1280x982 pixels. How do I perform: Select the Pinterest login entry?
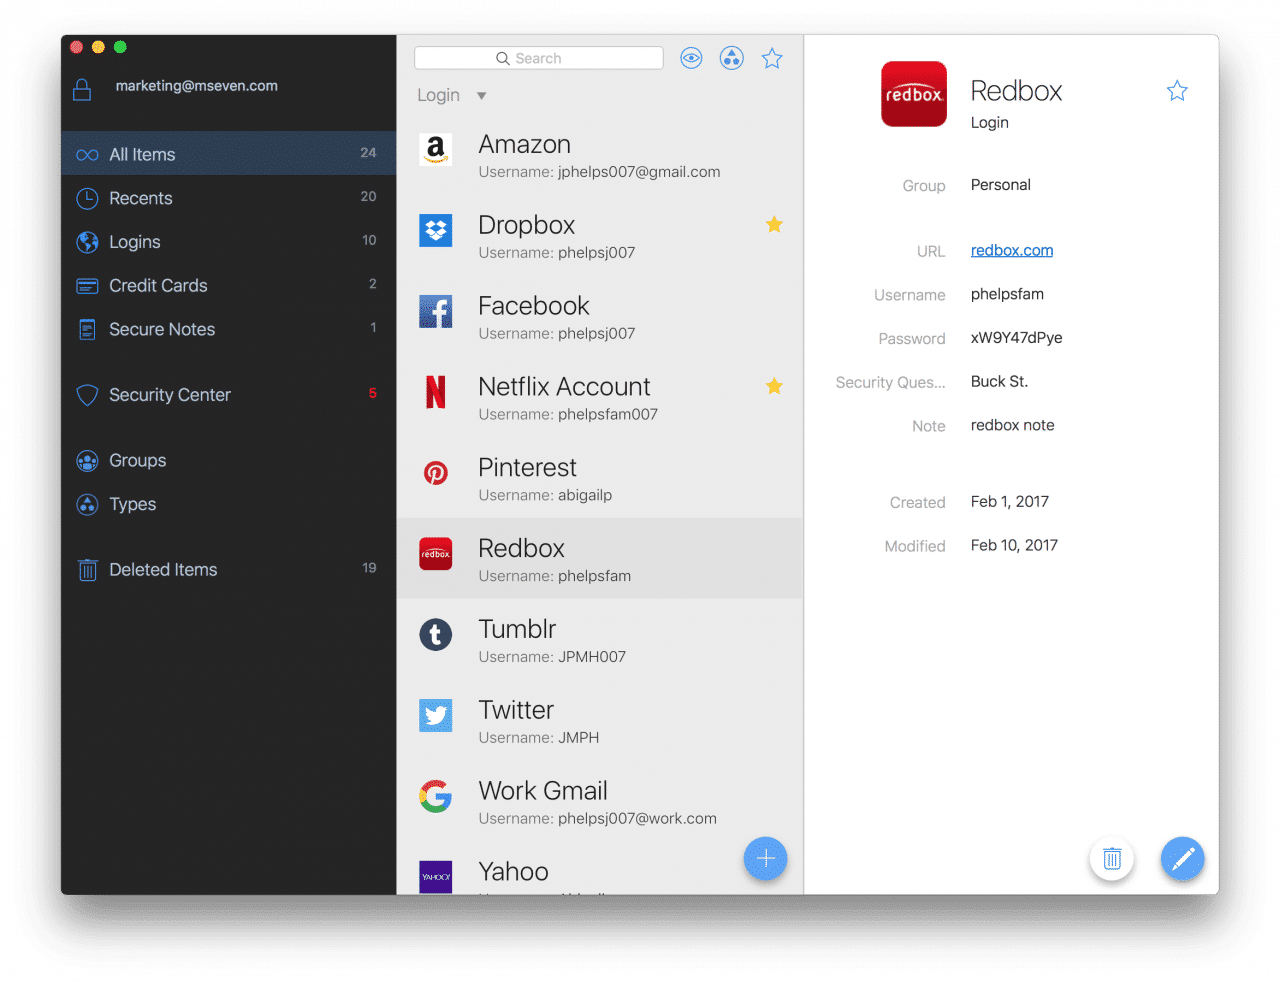(x=600, y=479)
